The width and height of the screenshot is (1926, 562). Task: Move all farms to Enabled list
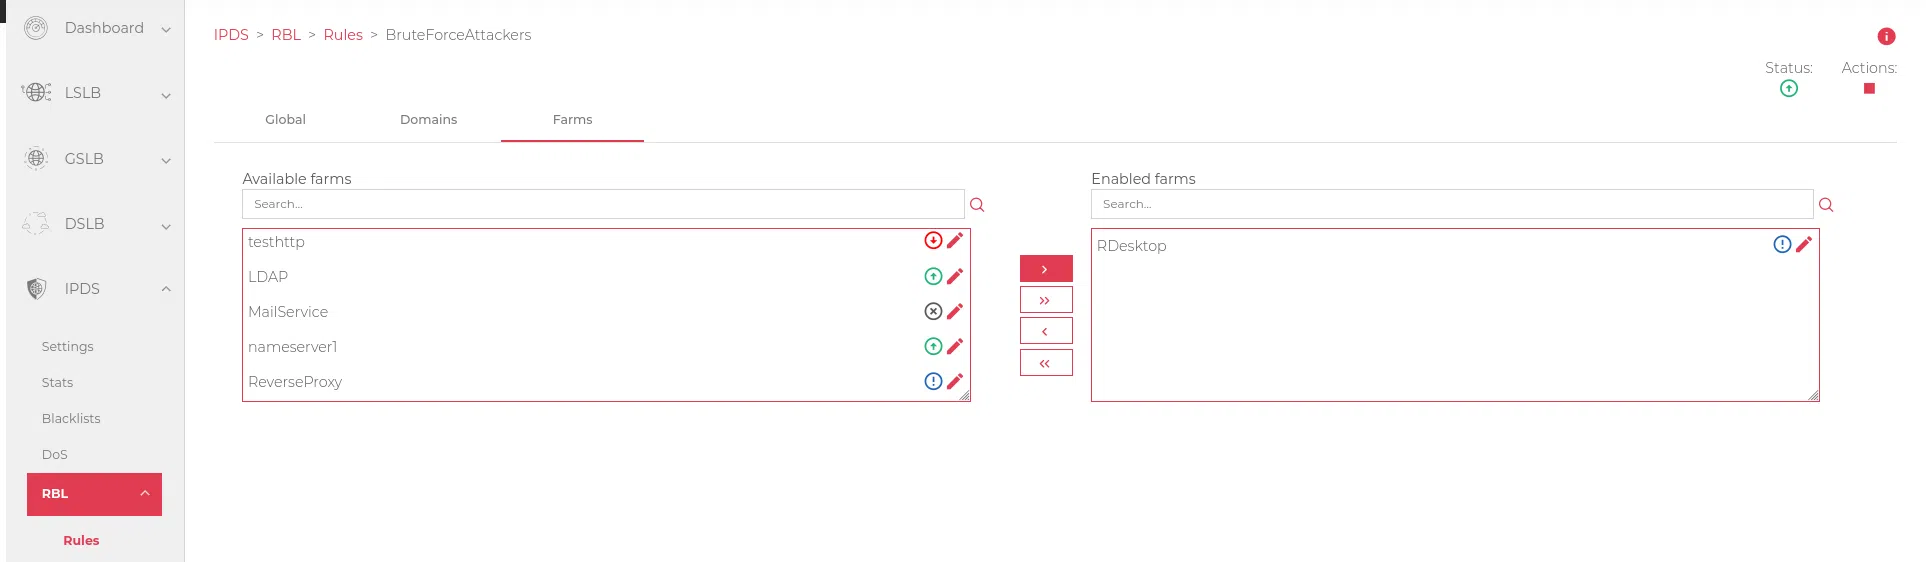point(1046,300)
